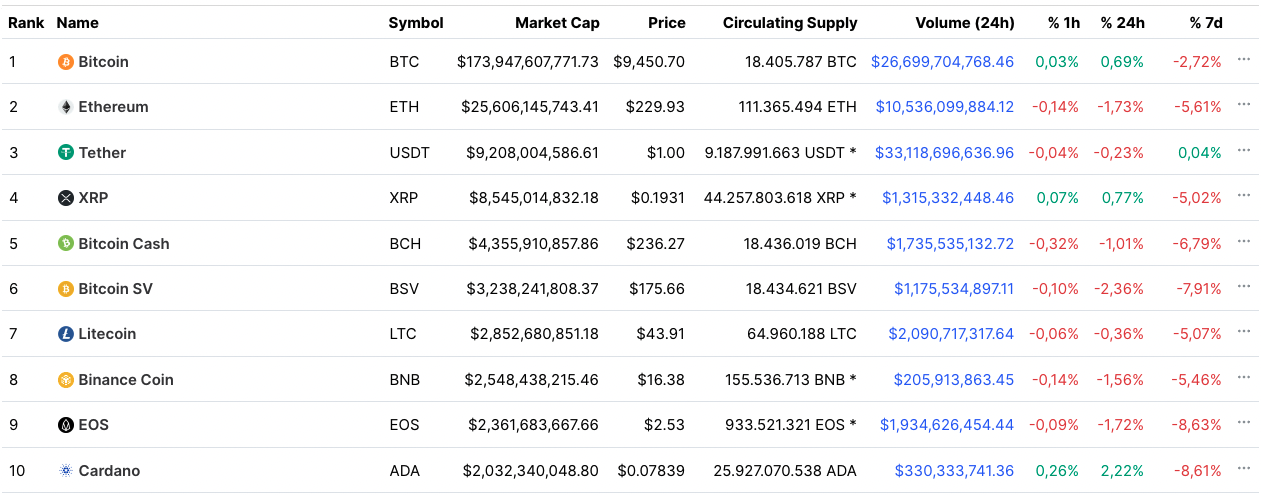Open Litecoin's 24h volume link
This screenshot has height=495, width=1261.
(950, 334)
